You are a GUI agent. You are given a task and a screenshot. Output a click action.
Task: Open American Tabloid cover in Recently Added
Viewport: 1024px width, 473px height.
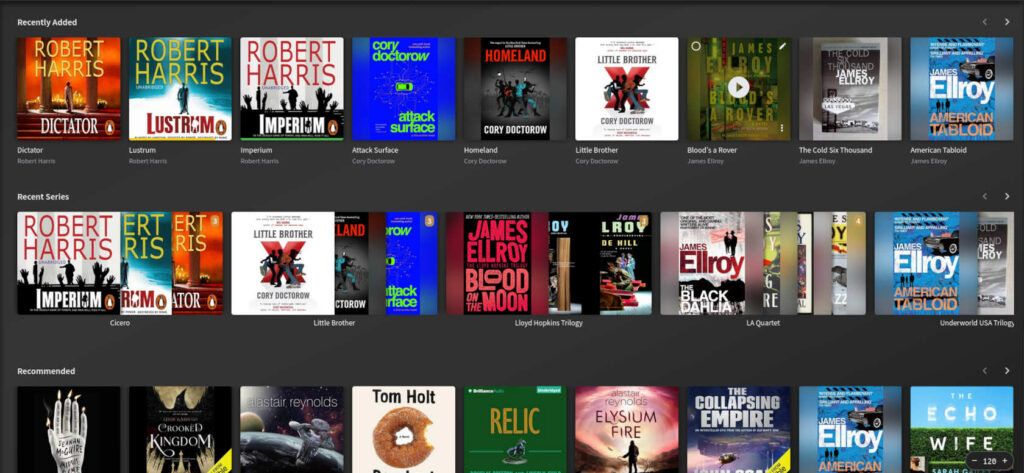[962, 89]
